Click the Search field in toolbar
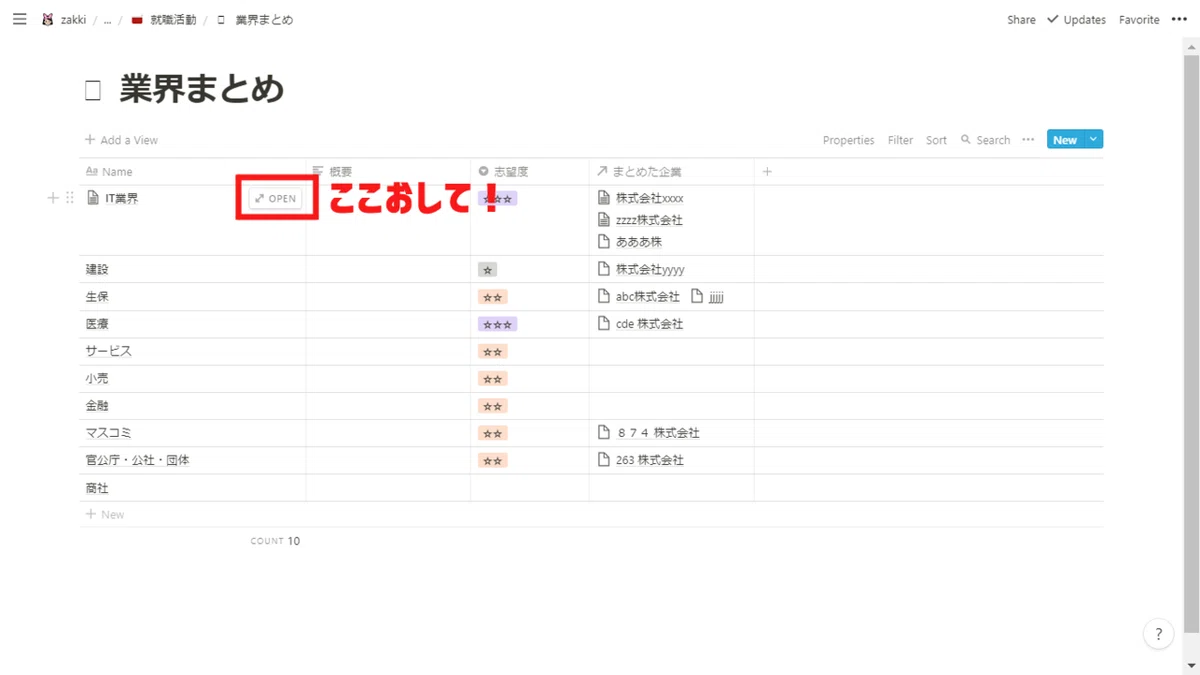This screenshot has width=1200, height=675. (985, 140)
